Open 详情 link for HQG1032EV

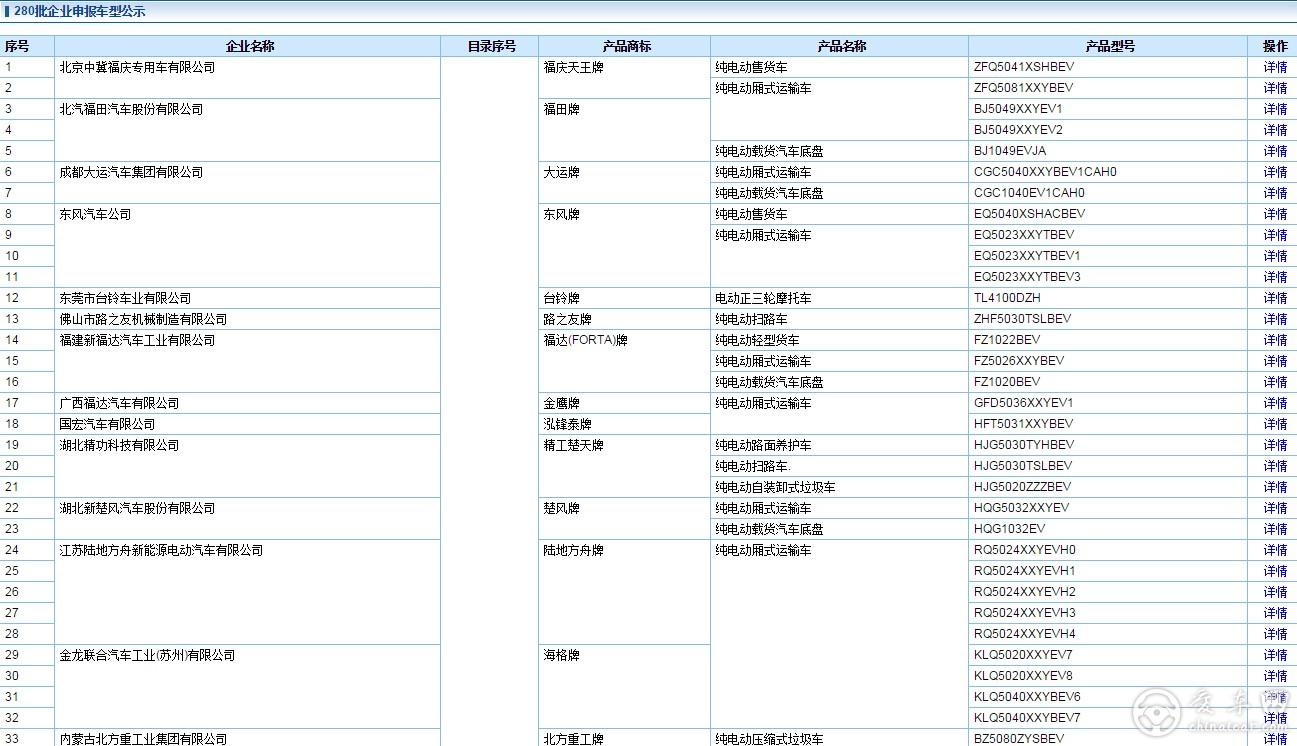(1275, 530)
